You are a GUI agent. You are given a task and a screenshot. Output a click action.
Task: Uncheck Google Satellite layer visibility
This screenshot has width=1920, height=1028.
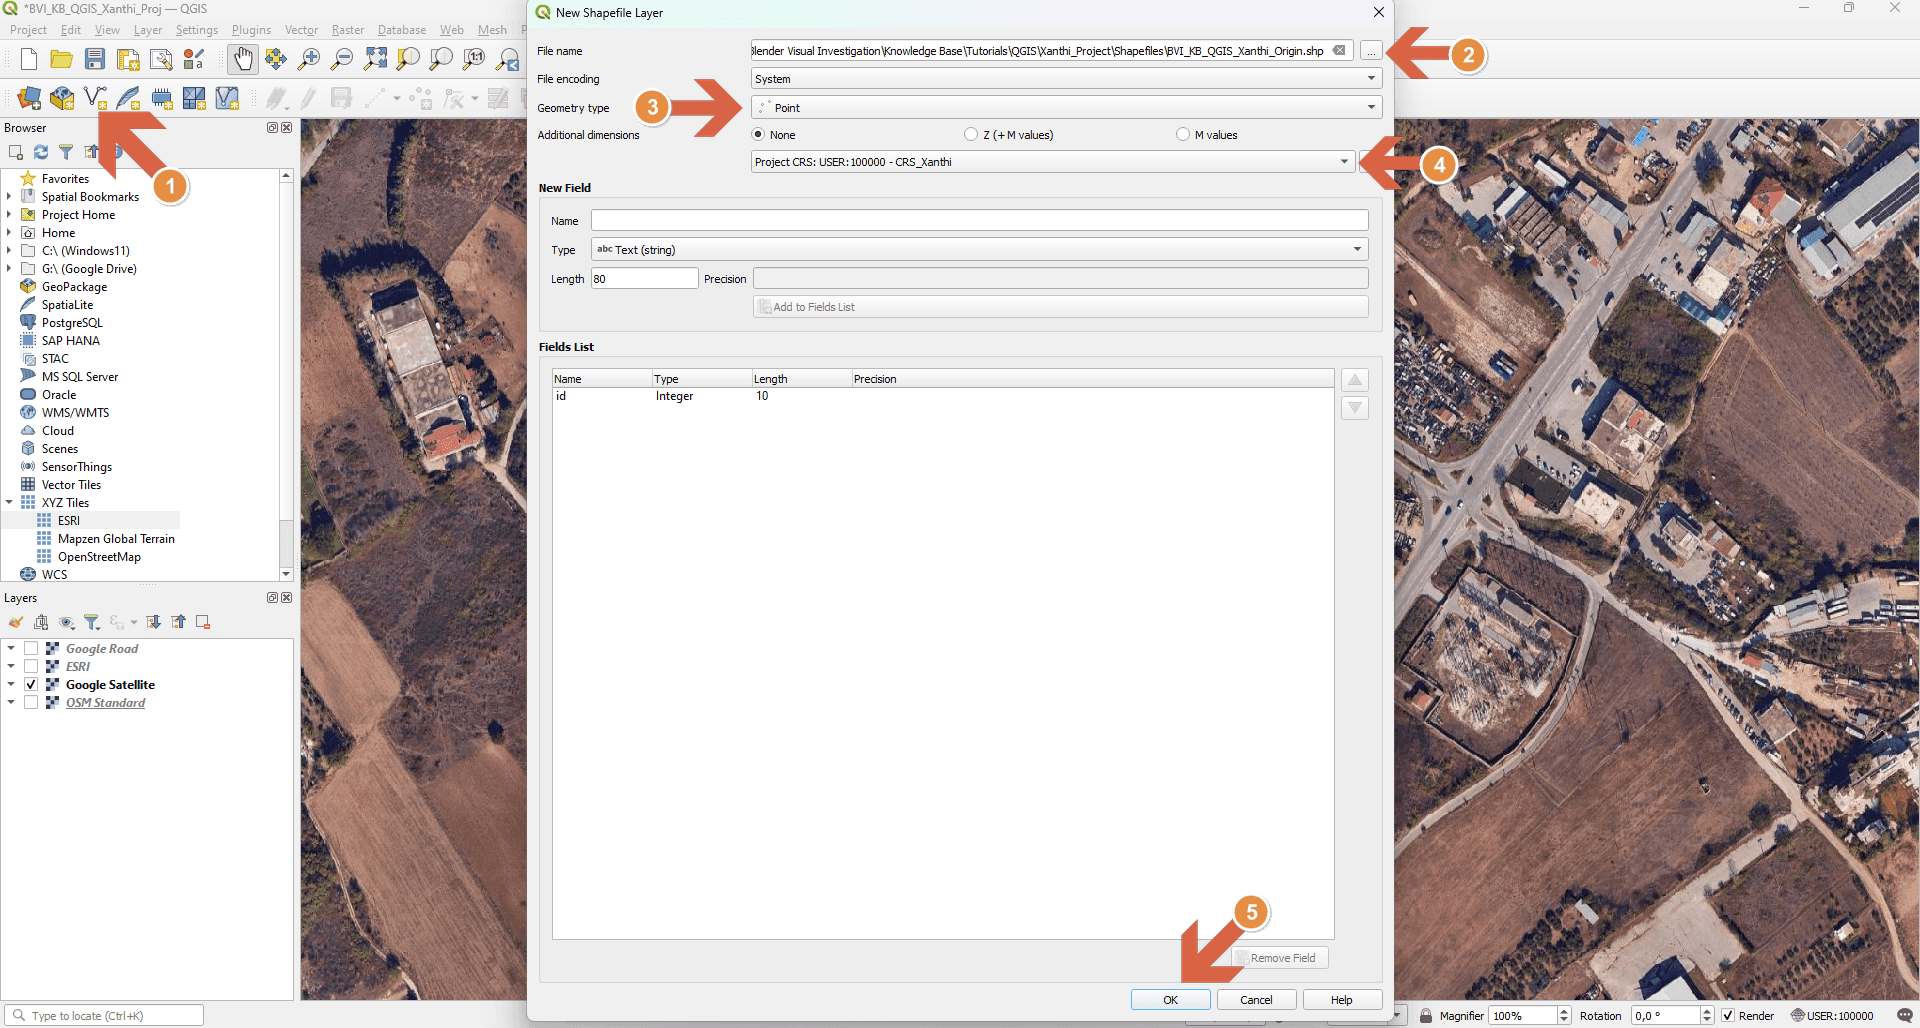[31, 685]
